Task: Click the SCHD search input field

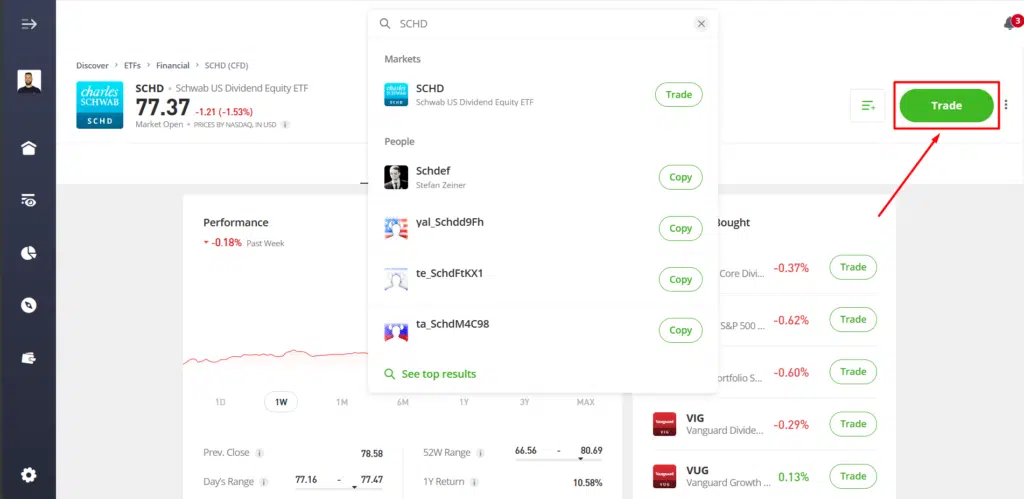Action: (540, 24)
